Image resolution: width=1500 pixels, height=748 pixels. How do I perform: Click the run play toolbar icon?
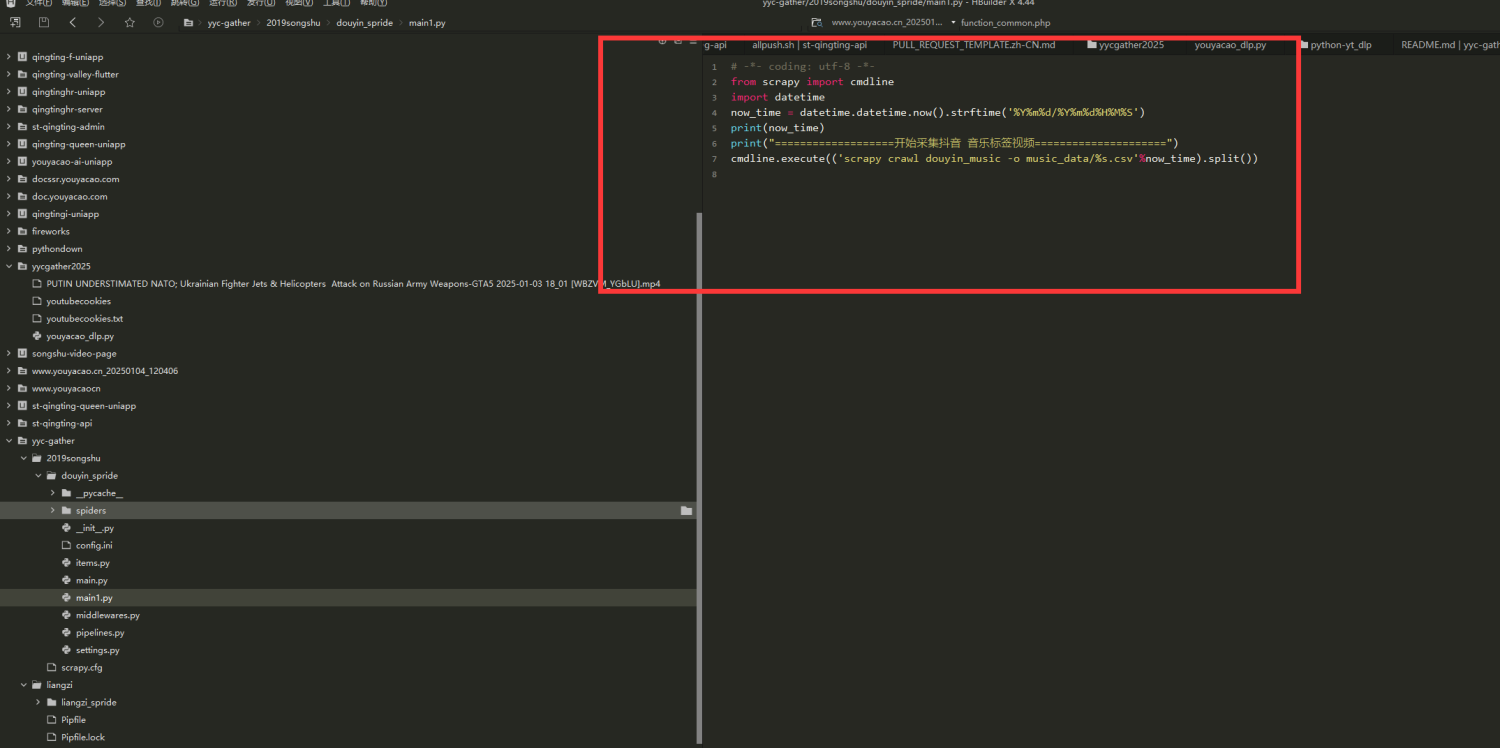pyautogui.click(x=158, y=22)
